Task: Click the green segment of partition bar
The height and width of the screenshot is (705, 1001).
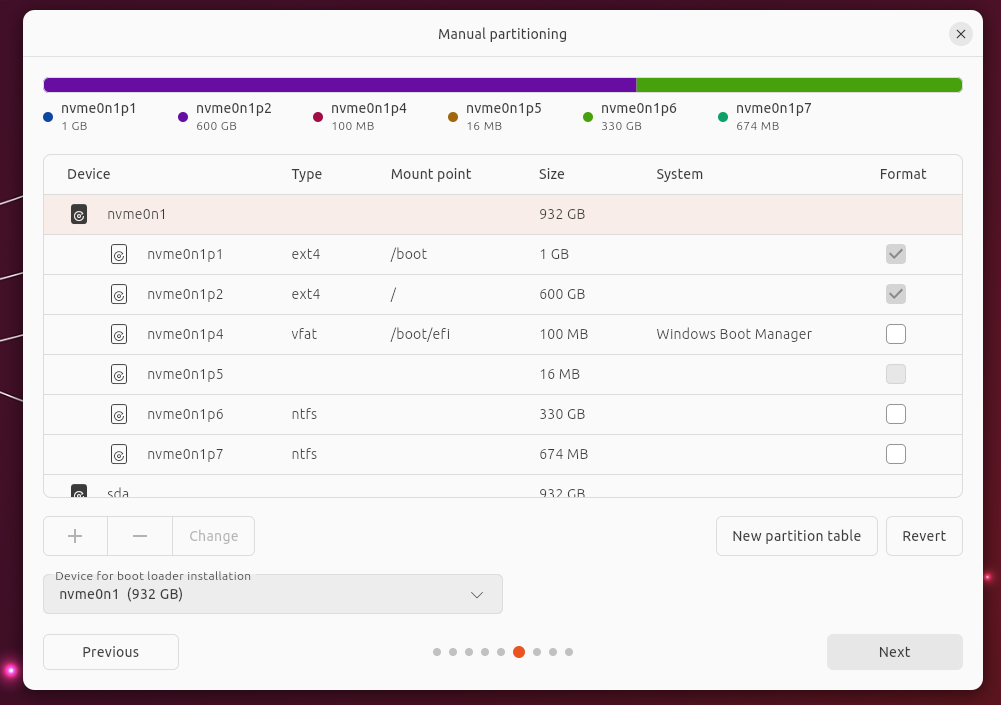Action: 798,85
